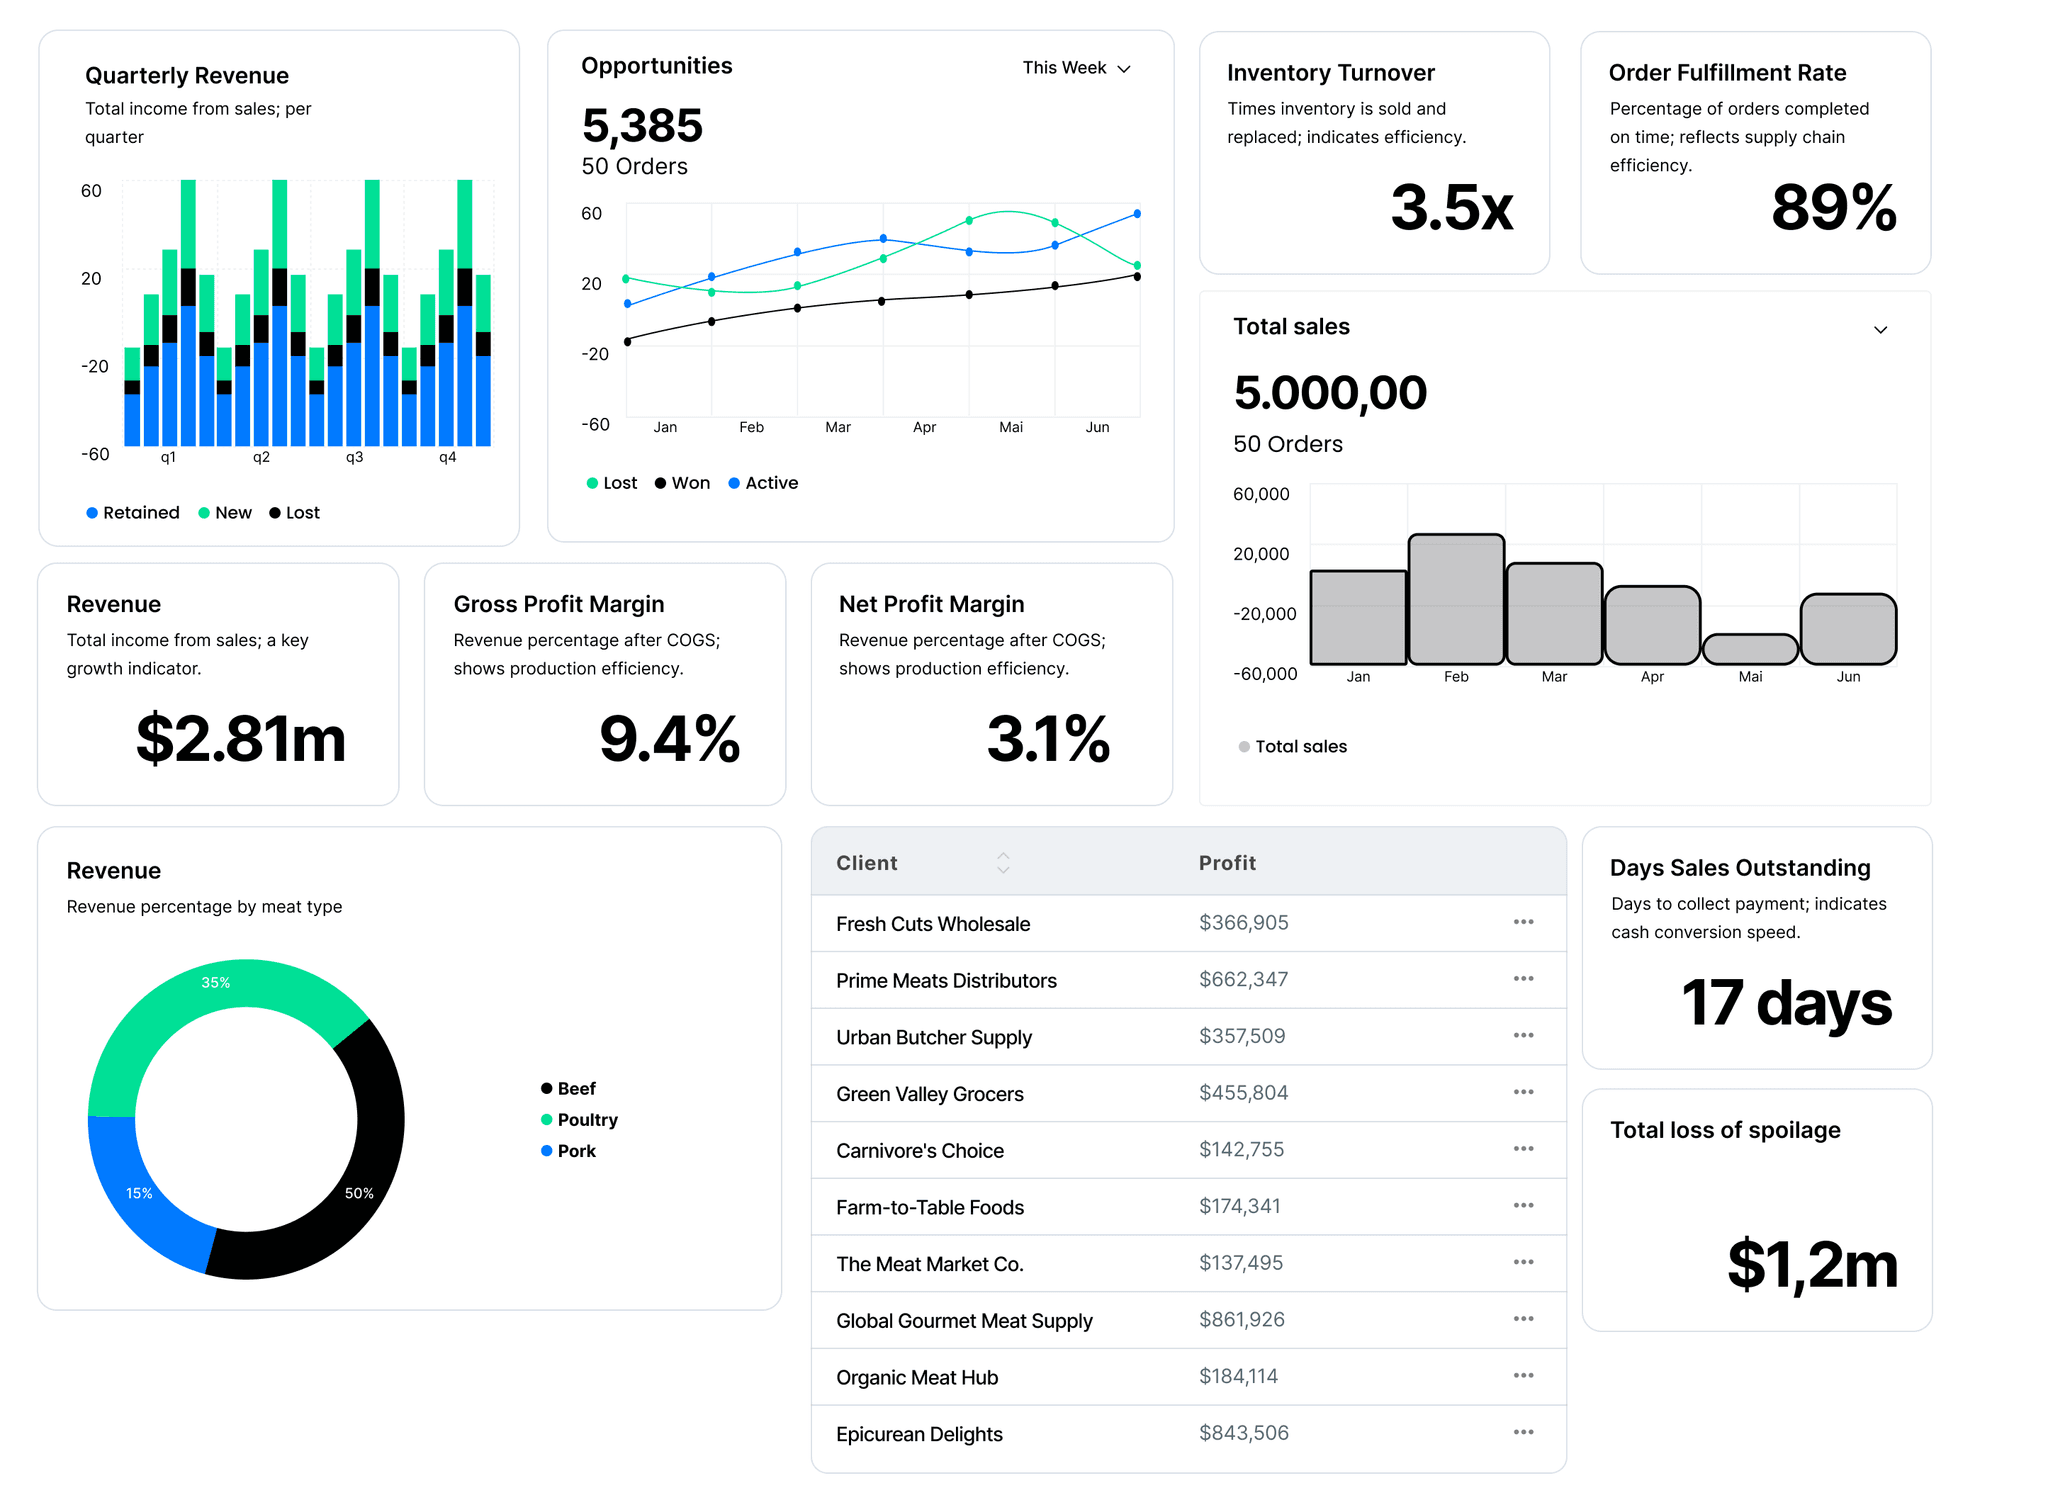The height and width of the screenshot is (1509, 2048).
Task: Select Green Valley Grocers client name
Action: click(x=930, y=1094)
